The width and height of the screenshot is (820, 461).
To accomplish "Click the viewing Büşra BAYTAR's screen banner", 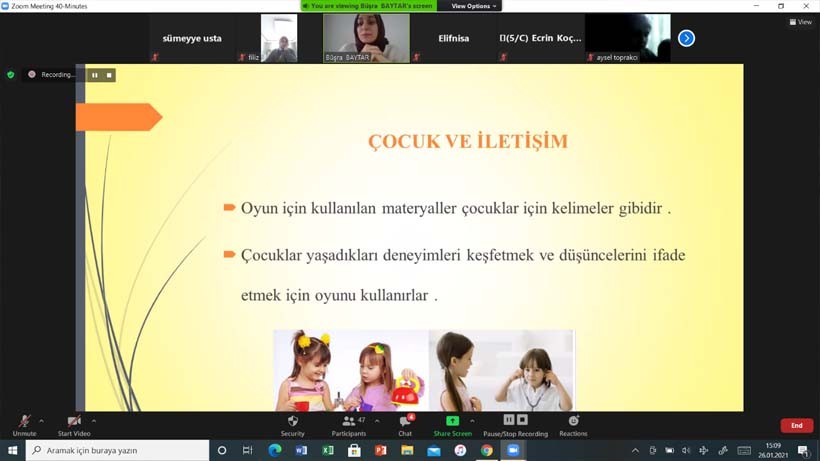I will tap(370, 6).
